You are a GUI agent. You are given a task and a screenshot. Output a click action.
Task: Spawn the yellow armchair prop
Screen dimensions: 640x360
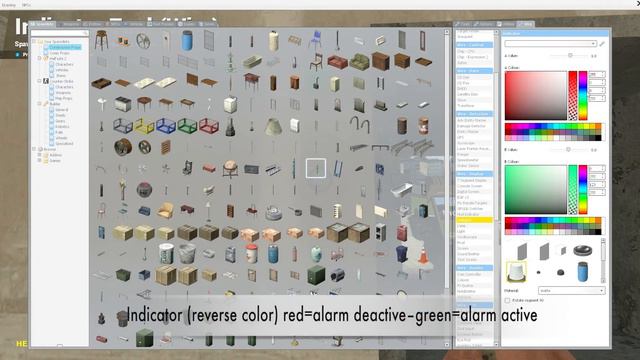pyautogui.click(x=165, y=211)
